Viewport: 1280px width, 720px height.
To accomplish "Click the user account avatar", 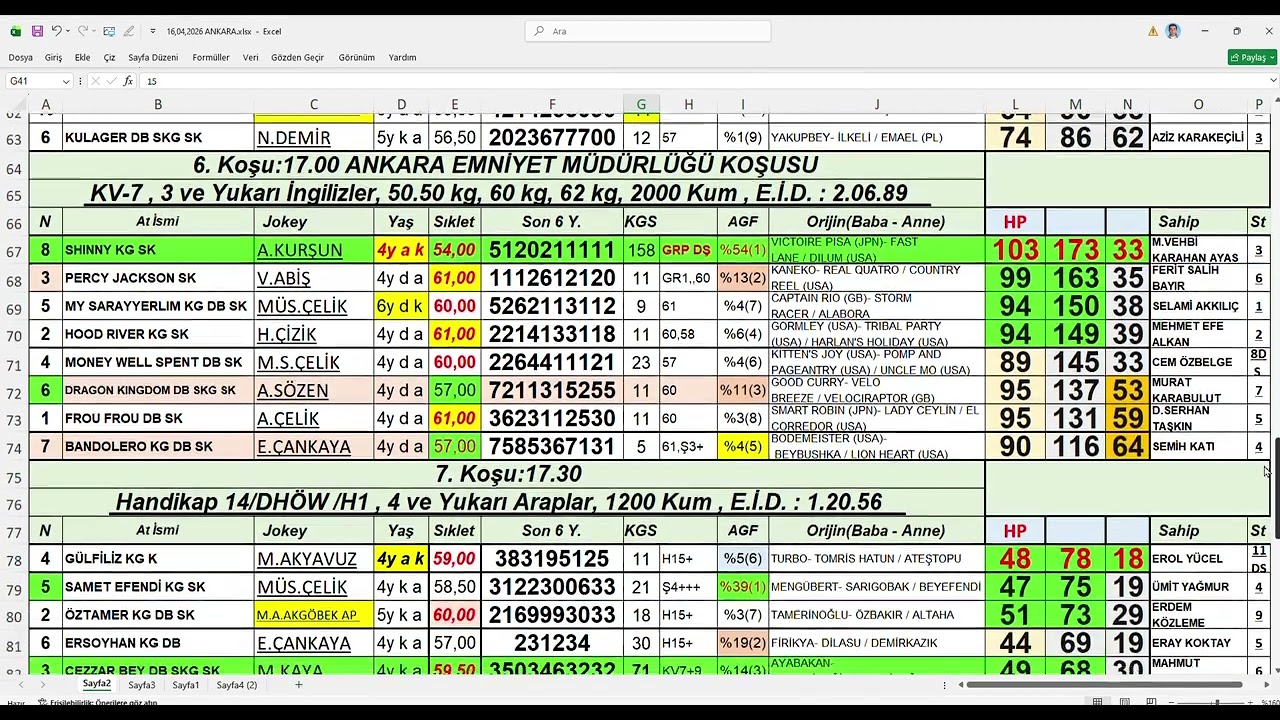I will 1173,31.
